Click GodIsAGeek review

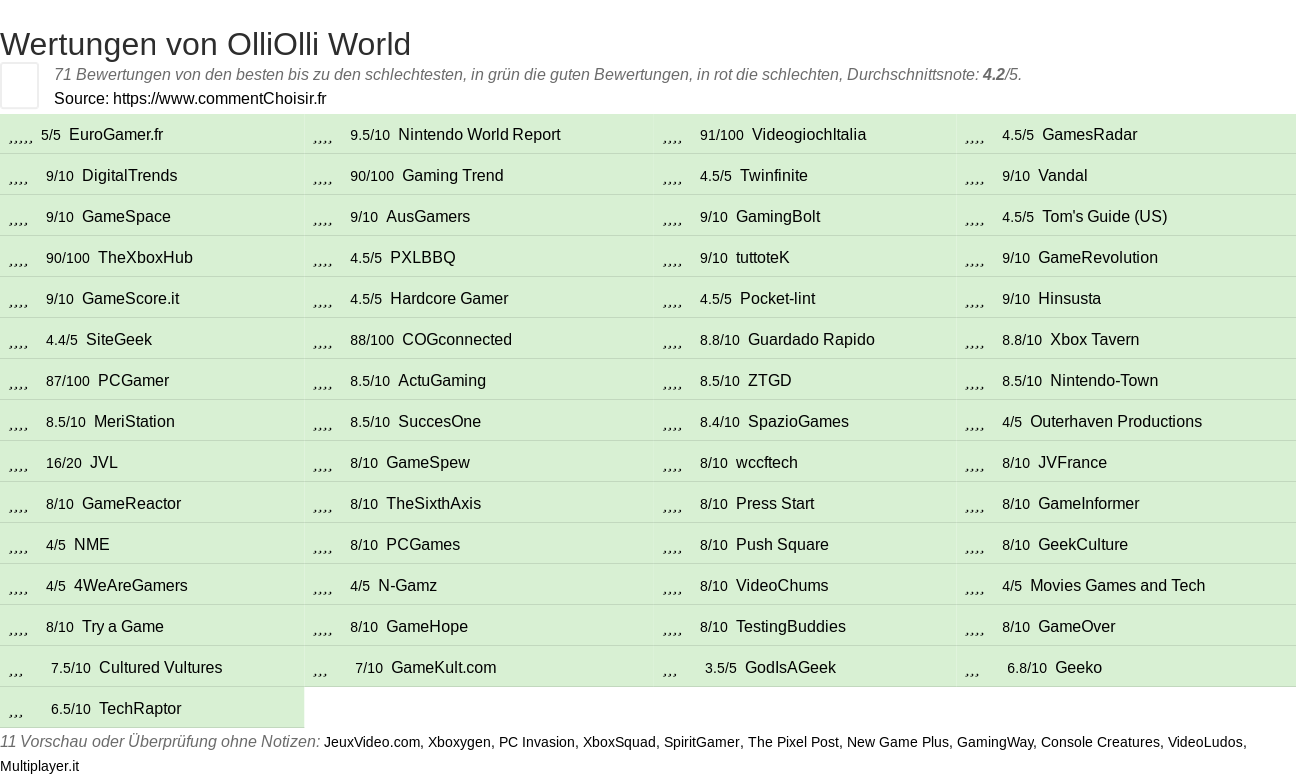tap(790, 668)
